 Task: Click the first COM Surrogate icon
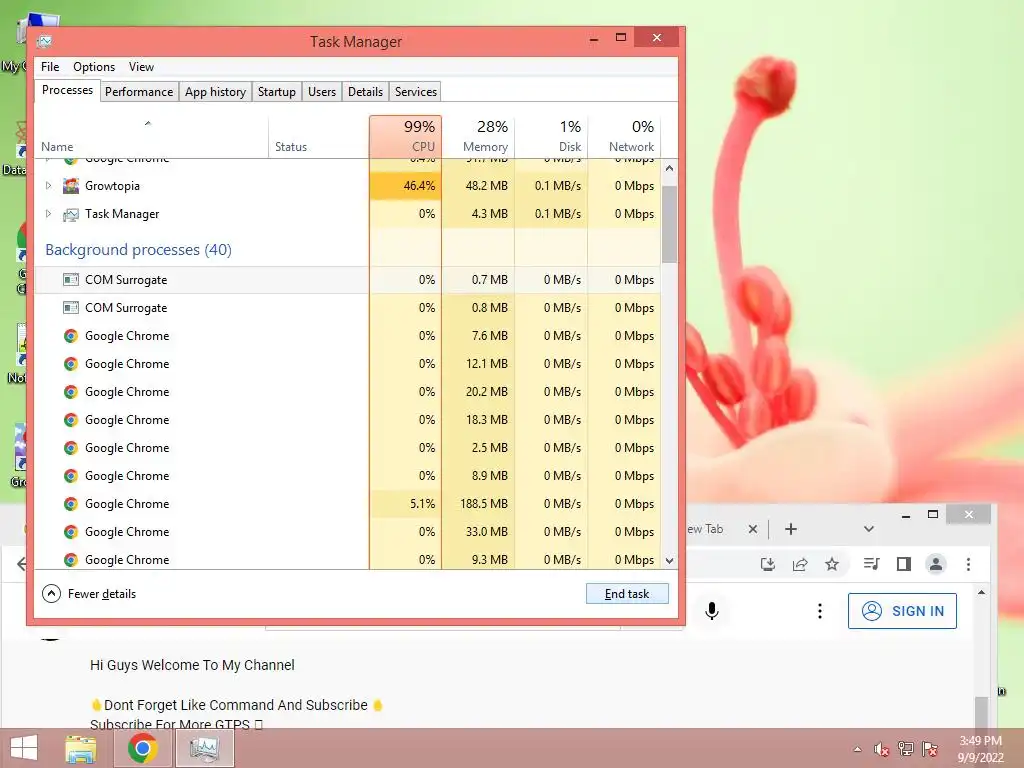(x=71, y=280)
